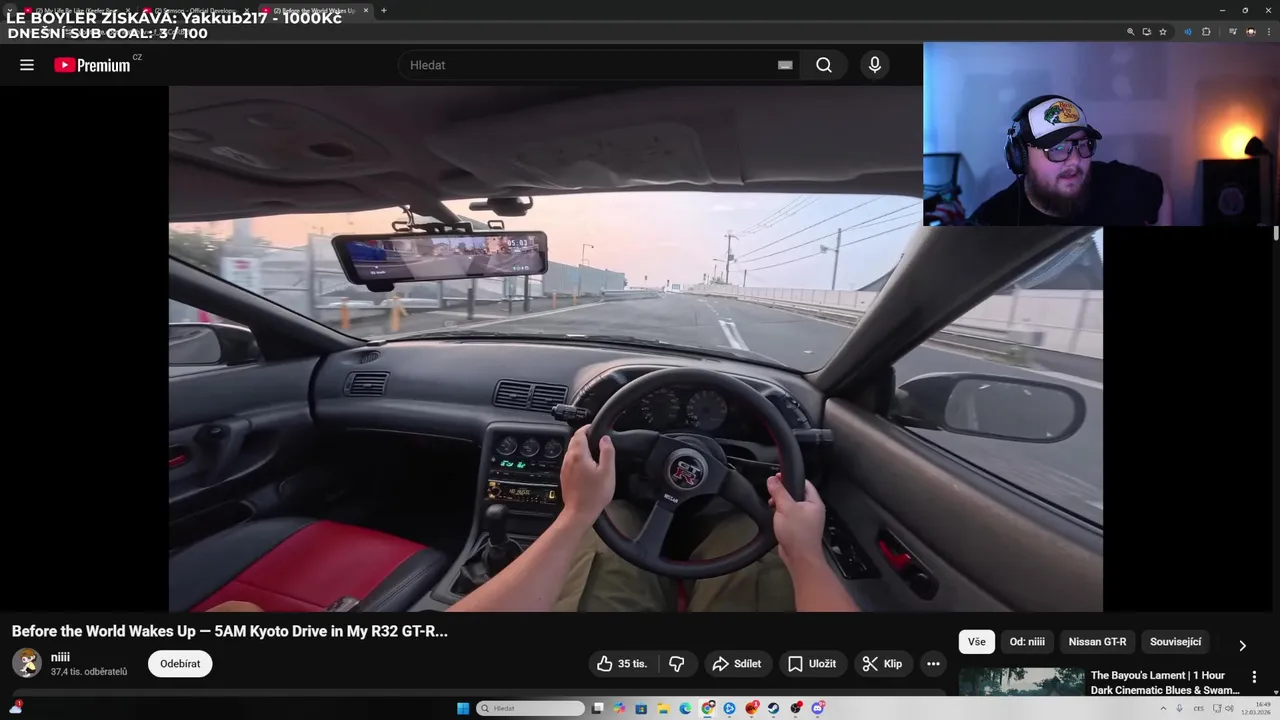
Task: Open the Windows Start menu
Action: 463,708
